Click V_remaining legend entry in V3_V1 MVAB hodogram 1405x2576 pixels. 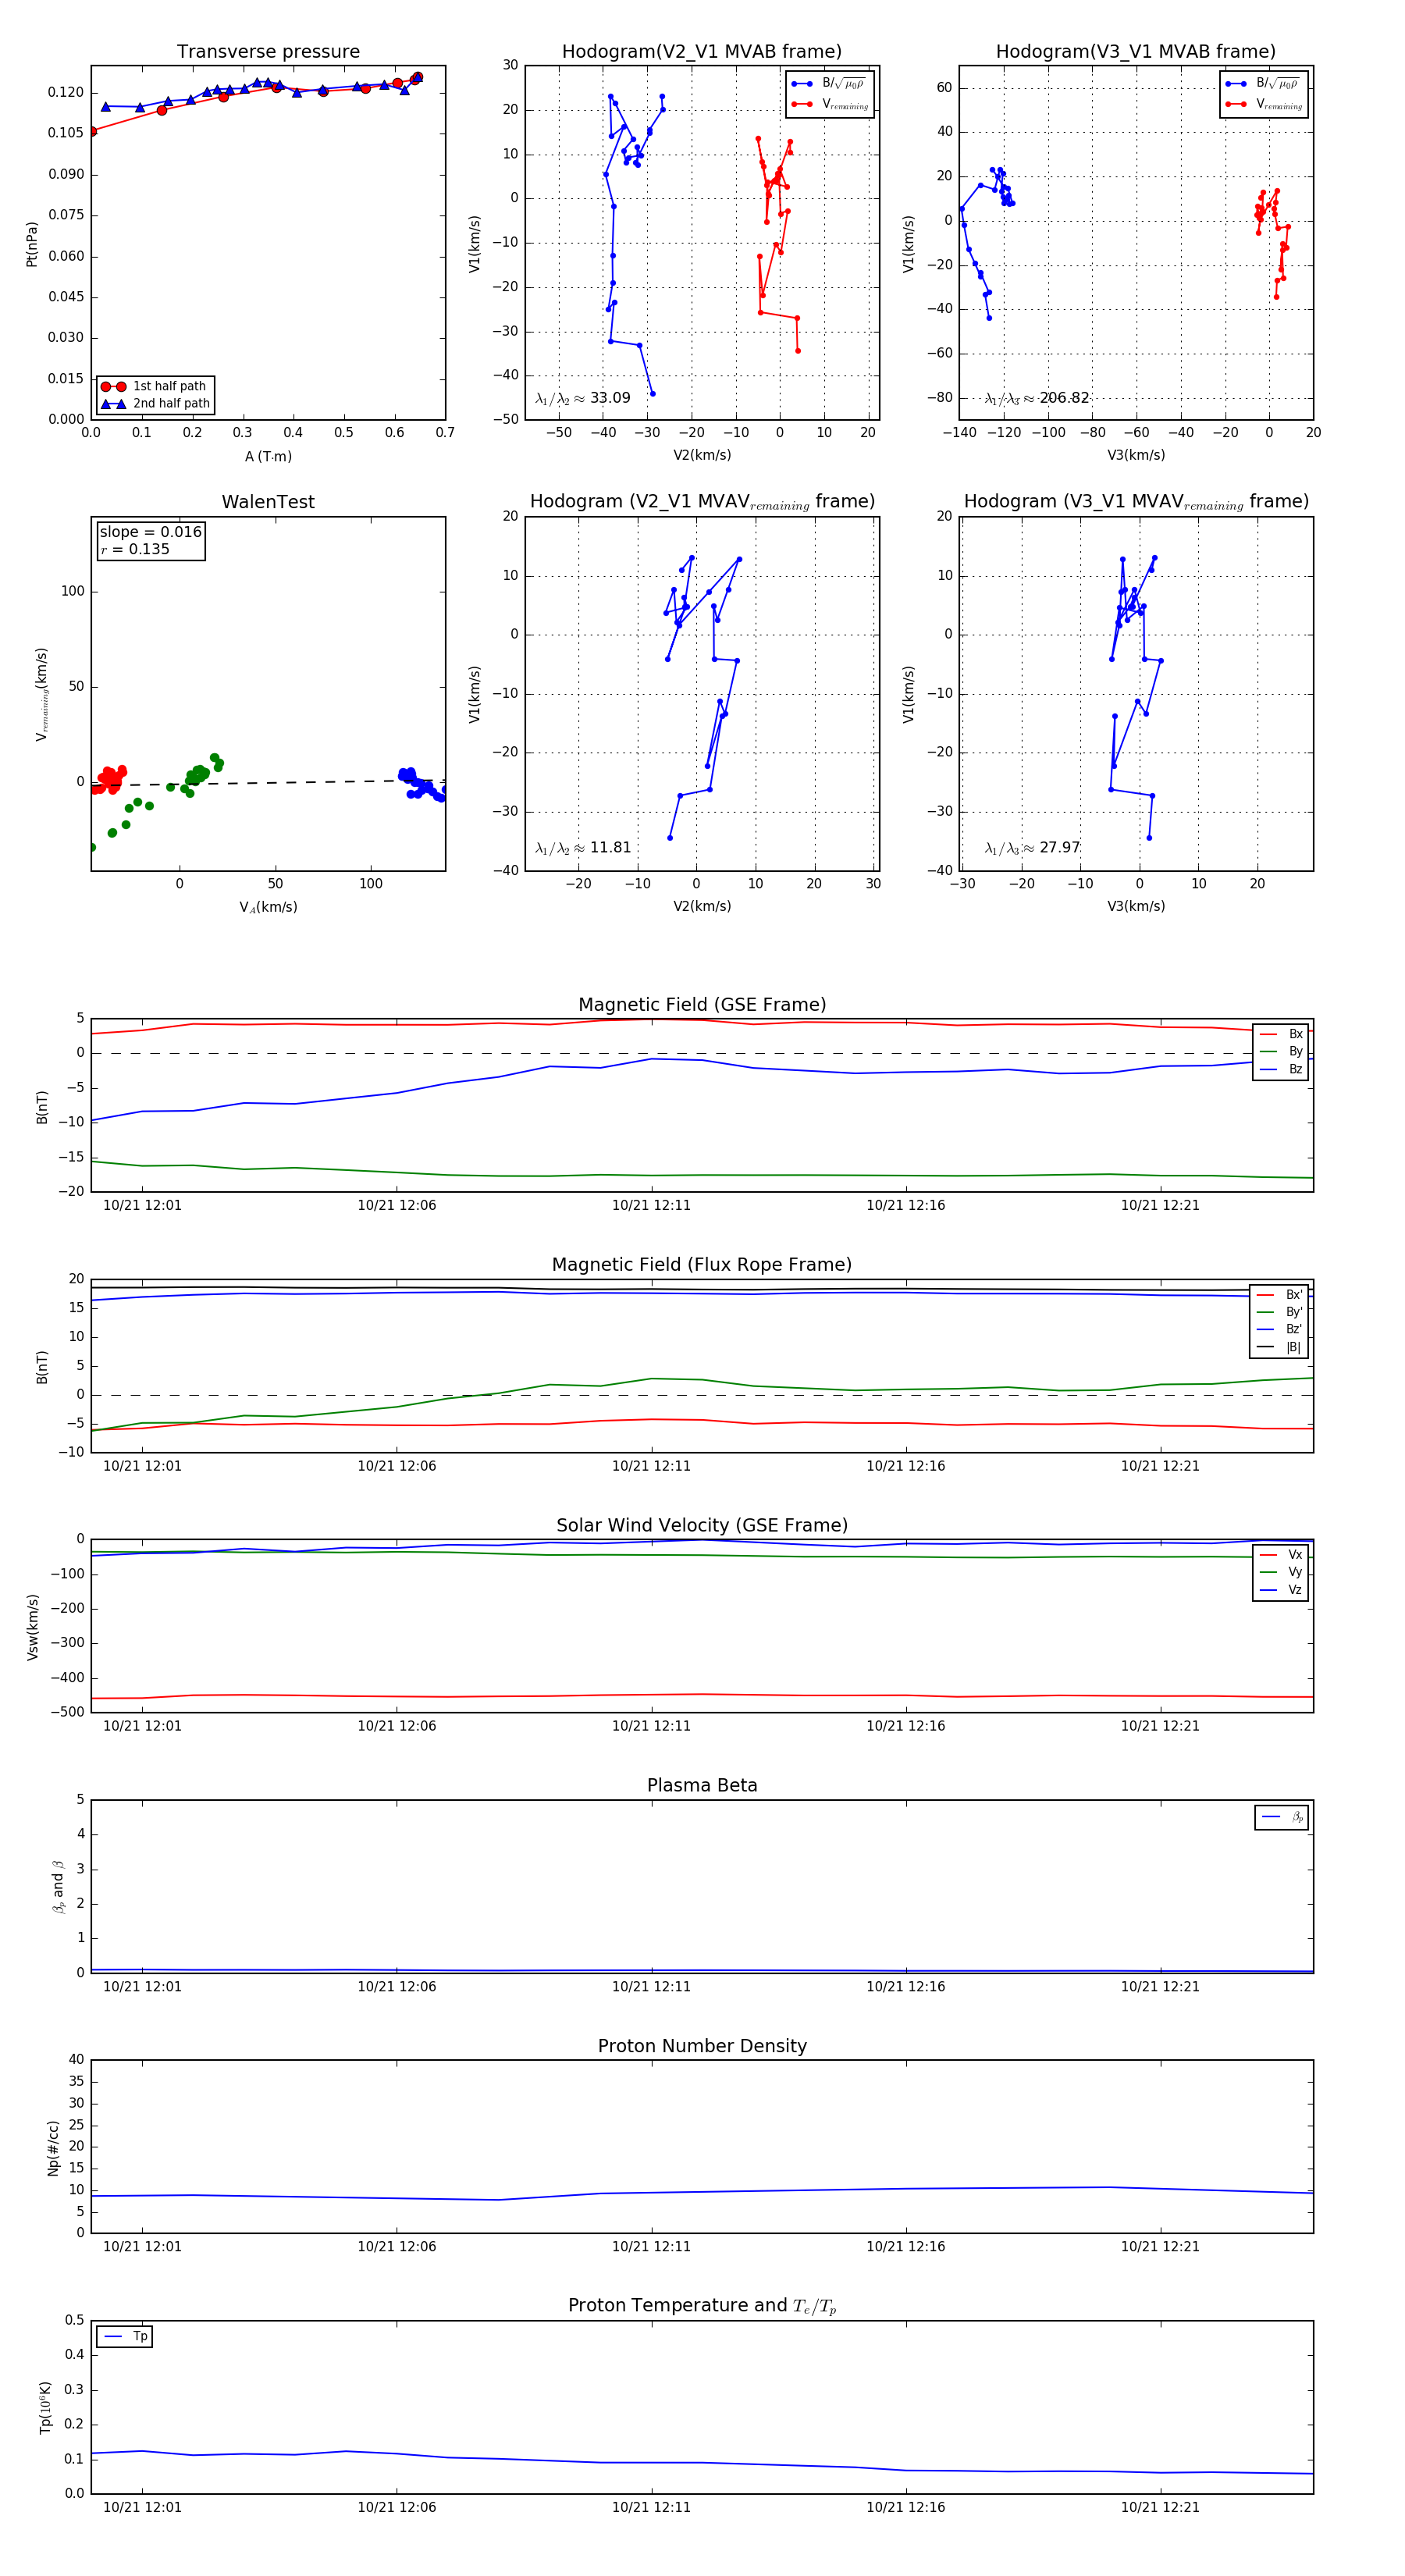tap(1264, 104)
